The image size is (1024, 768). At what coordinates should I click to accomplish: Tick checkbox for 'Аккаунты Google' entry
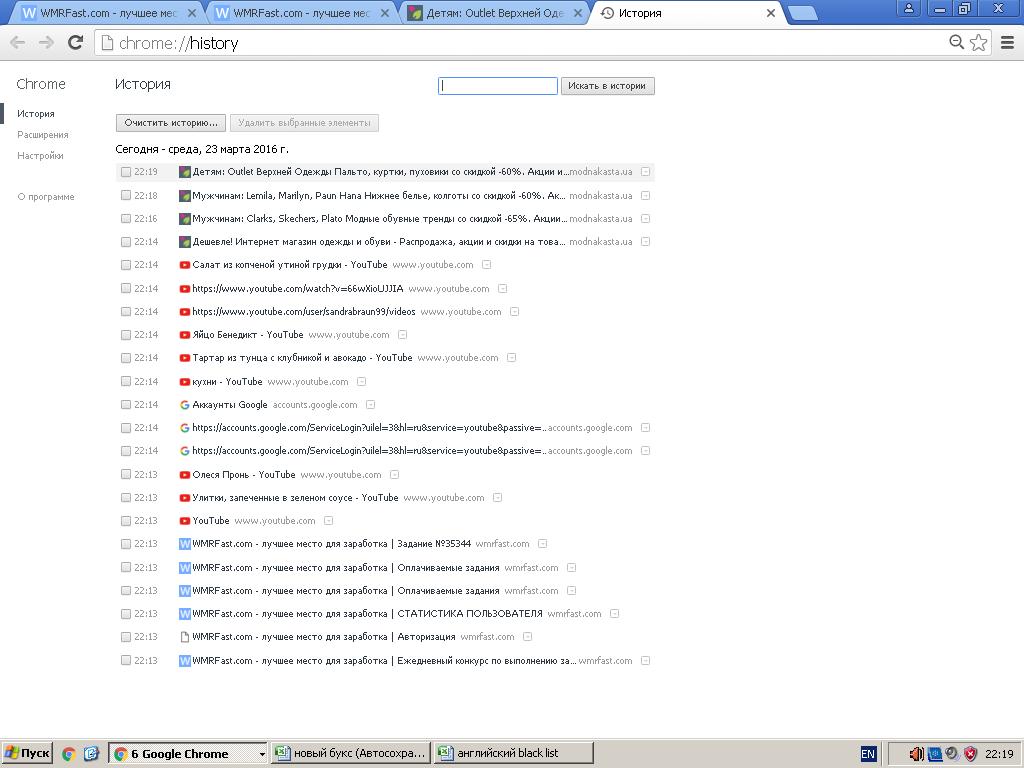125,405
